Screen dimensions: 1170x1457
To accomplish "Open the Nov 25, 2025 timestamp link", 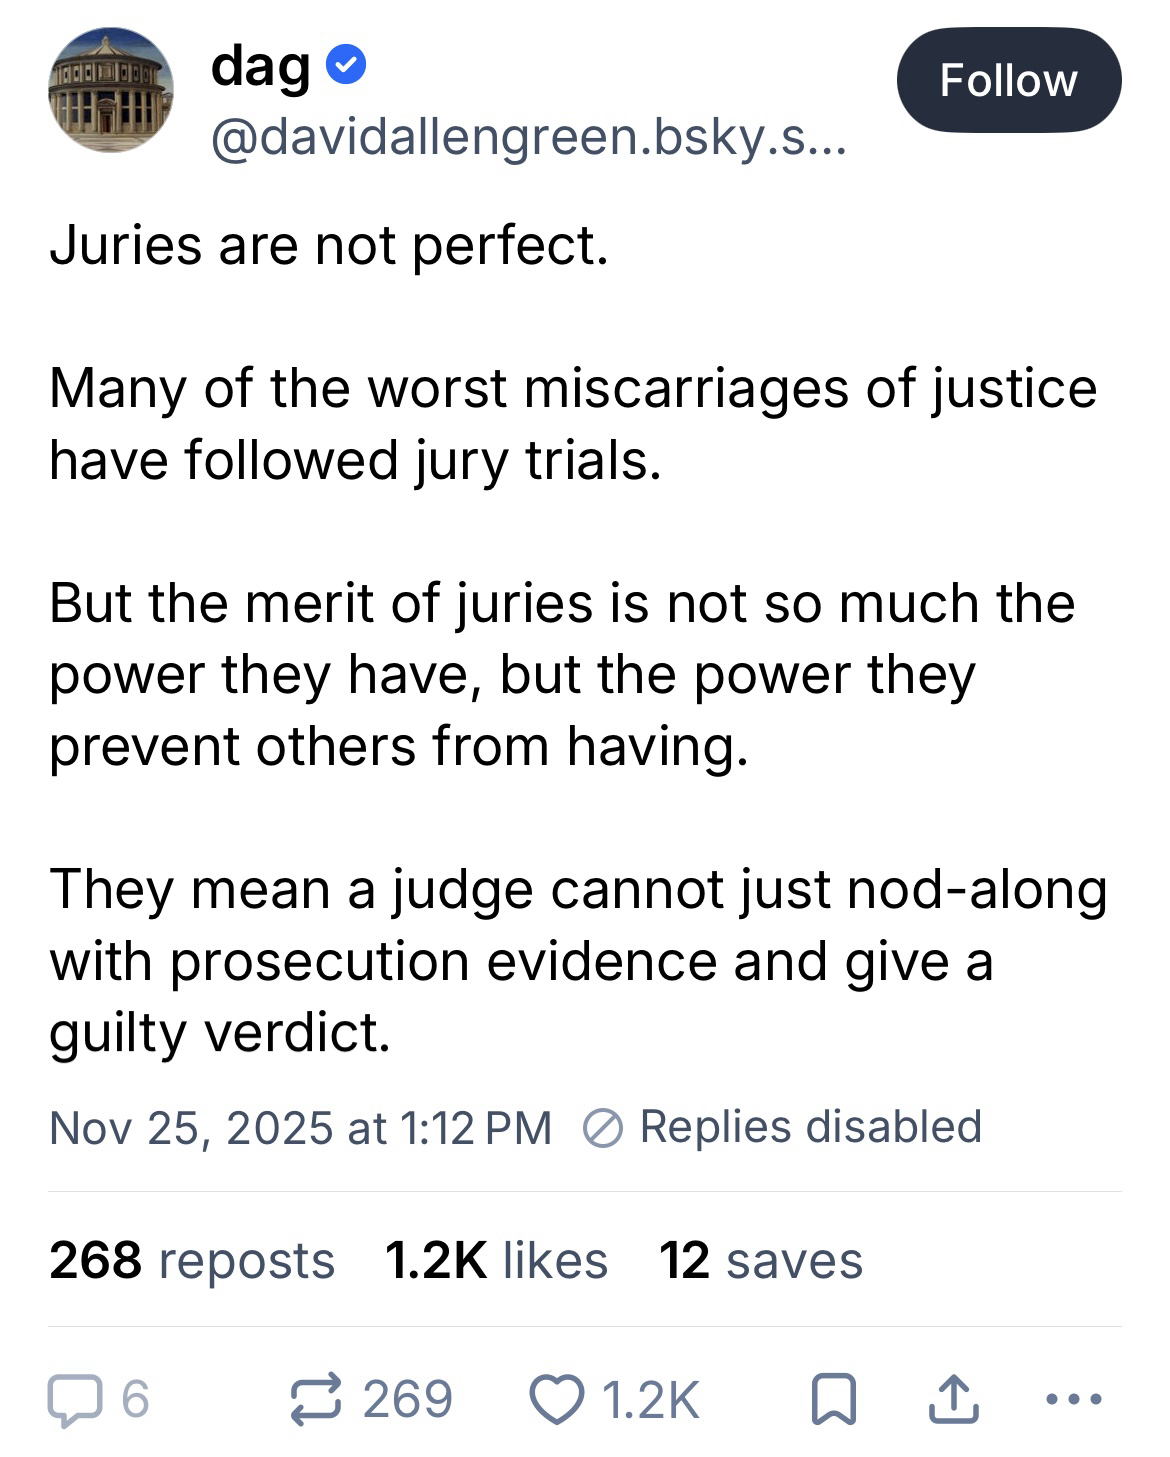I will [x=300, y=1128].
